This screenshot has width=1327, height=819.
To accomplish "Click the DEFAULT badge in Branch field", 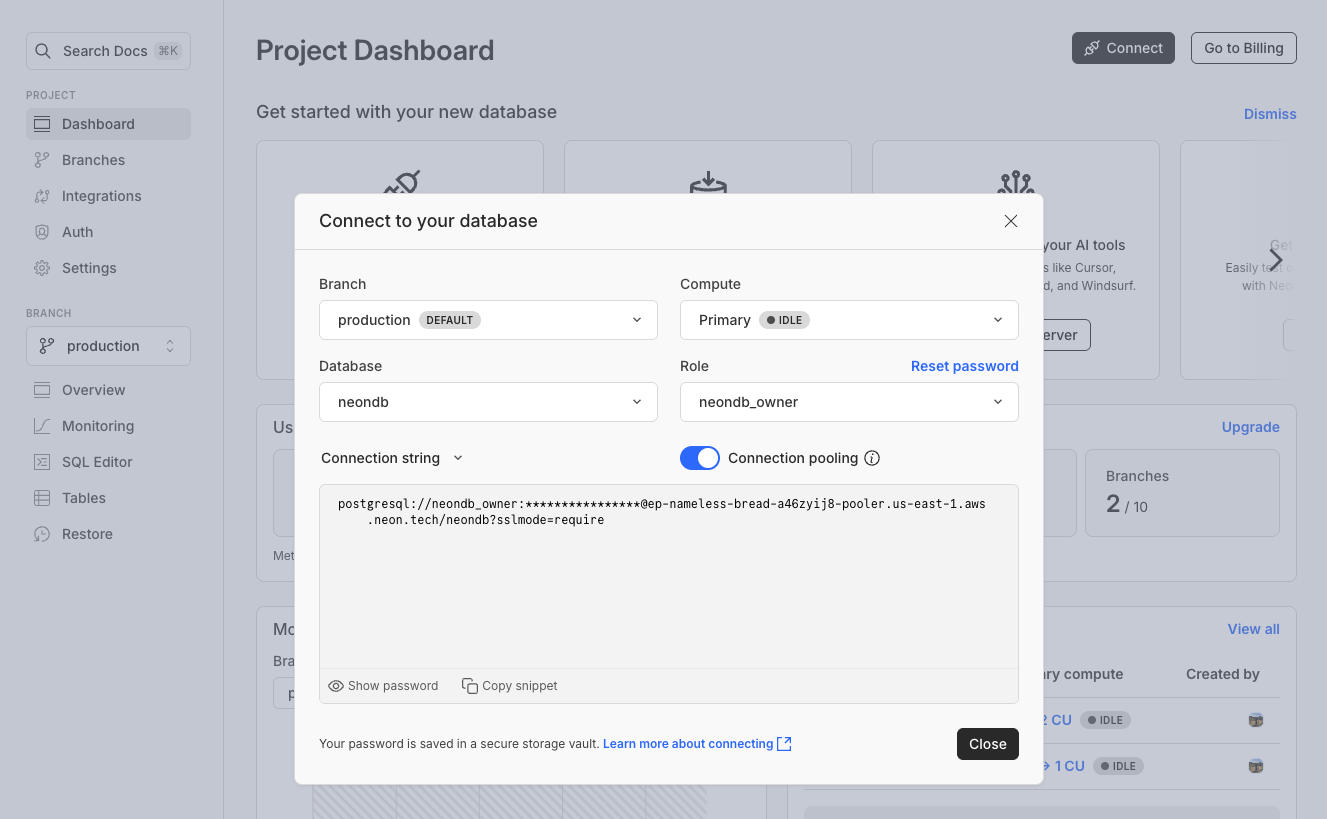I will pyautogui.click(x=450, y=320).
